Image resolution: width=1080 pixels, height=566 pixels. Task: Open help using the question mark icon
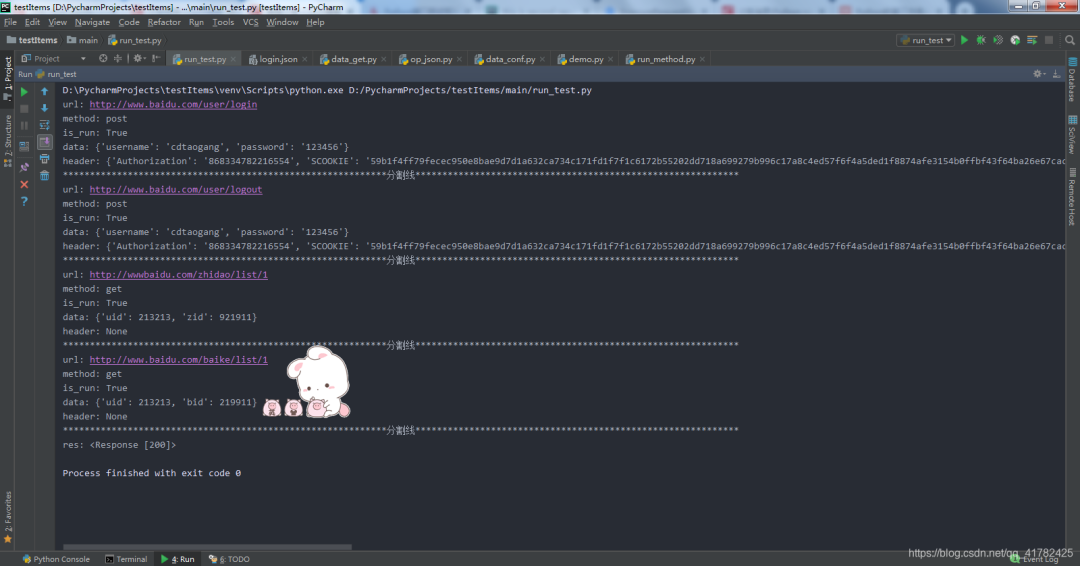tap(24, 201)
